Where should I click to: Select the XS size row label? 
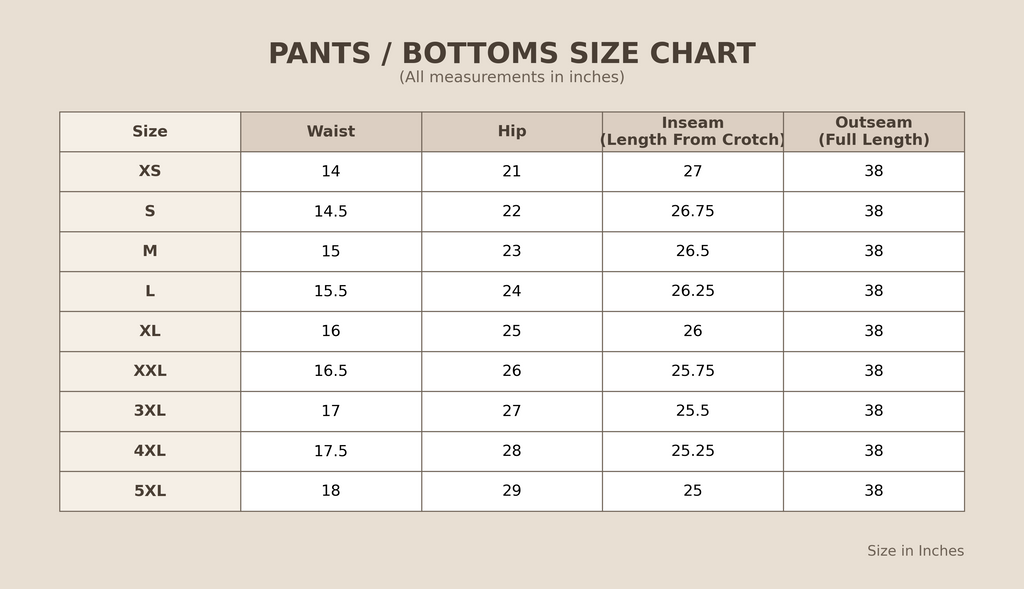150,172
